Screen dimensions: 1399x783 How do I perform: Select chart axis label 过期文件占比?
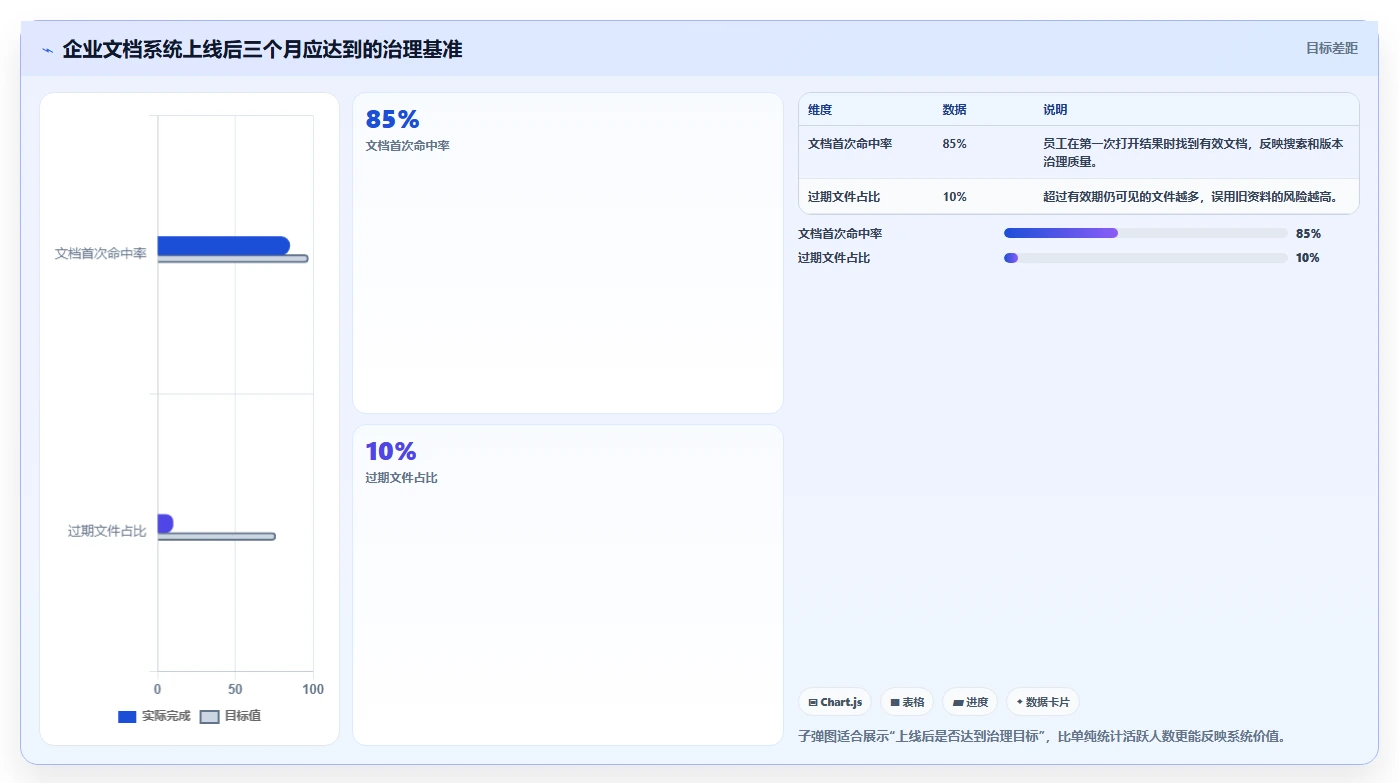click(107, 531)
